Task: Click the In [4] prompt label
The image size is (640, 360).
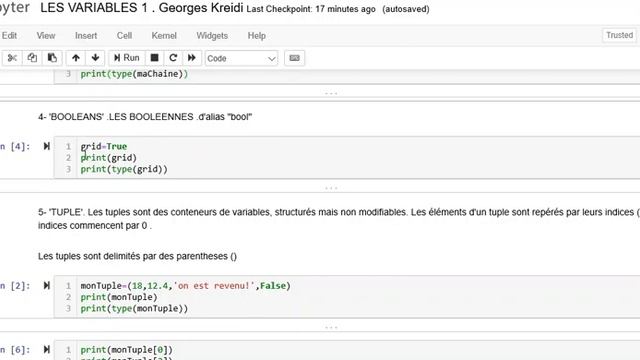Action: click(15, 147)
